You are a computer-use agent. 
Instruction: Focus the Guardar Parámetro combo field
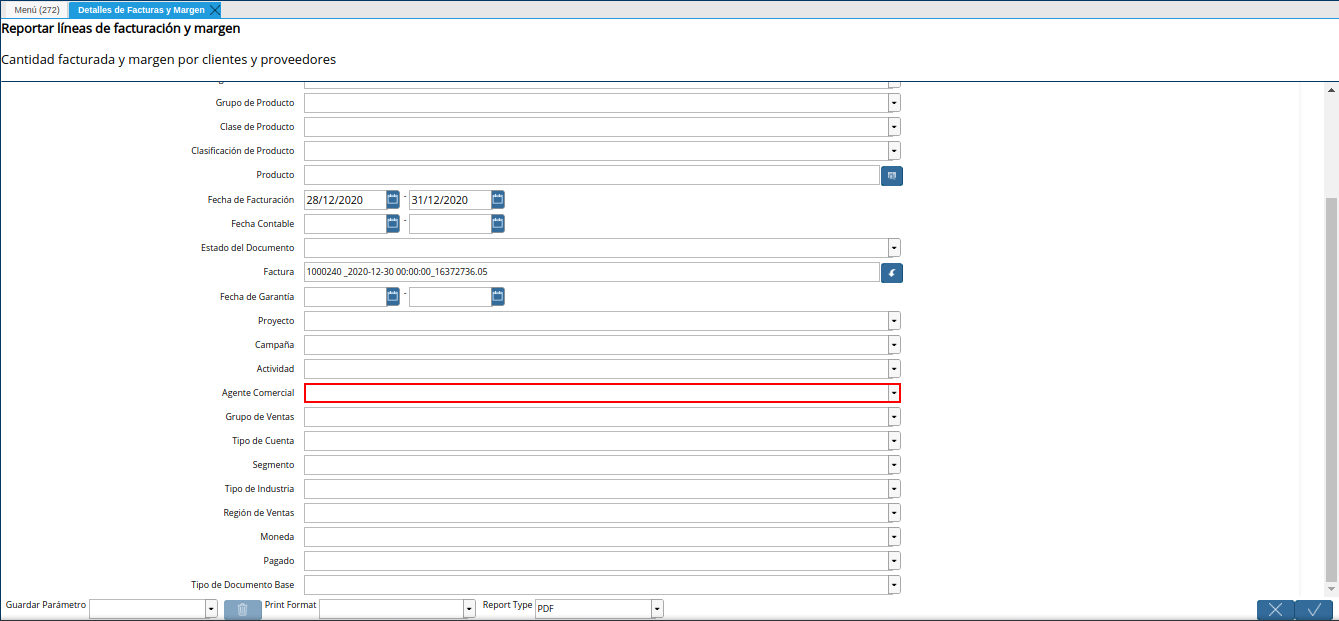[x=147, y=609]
